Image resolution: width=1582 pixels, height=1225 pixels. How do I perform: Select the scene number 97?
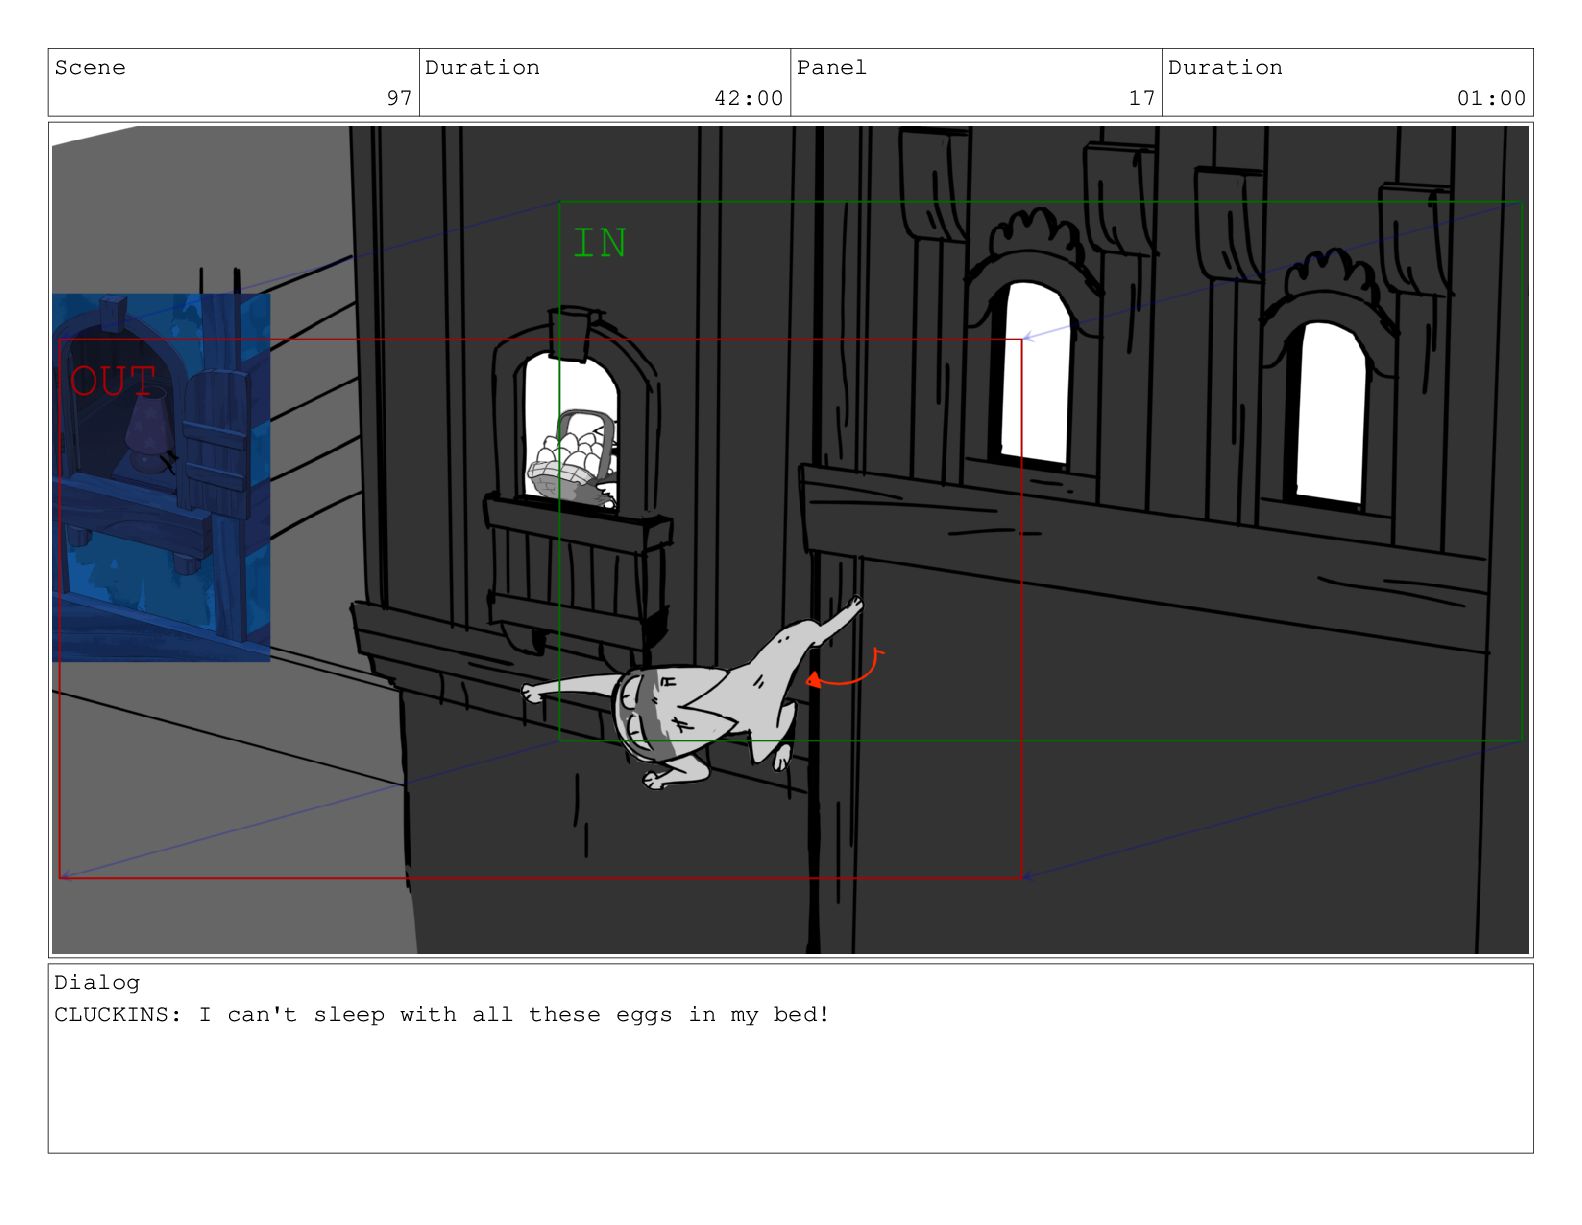(399, 98)
